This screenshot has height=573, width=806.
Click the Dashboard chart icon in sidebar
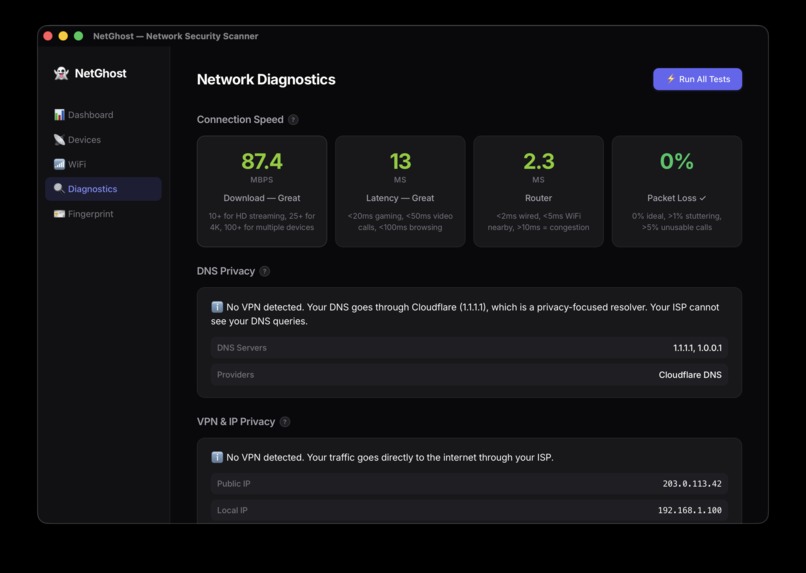pos(60,115)
